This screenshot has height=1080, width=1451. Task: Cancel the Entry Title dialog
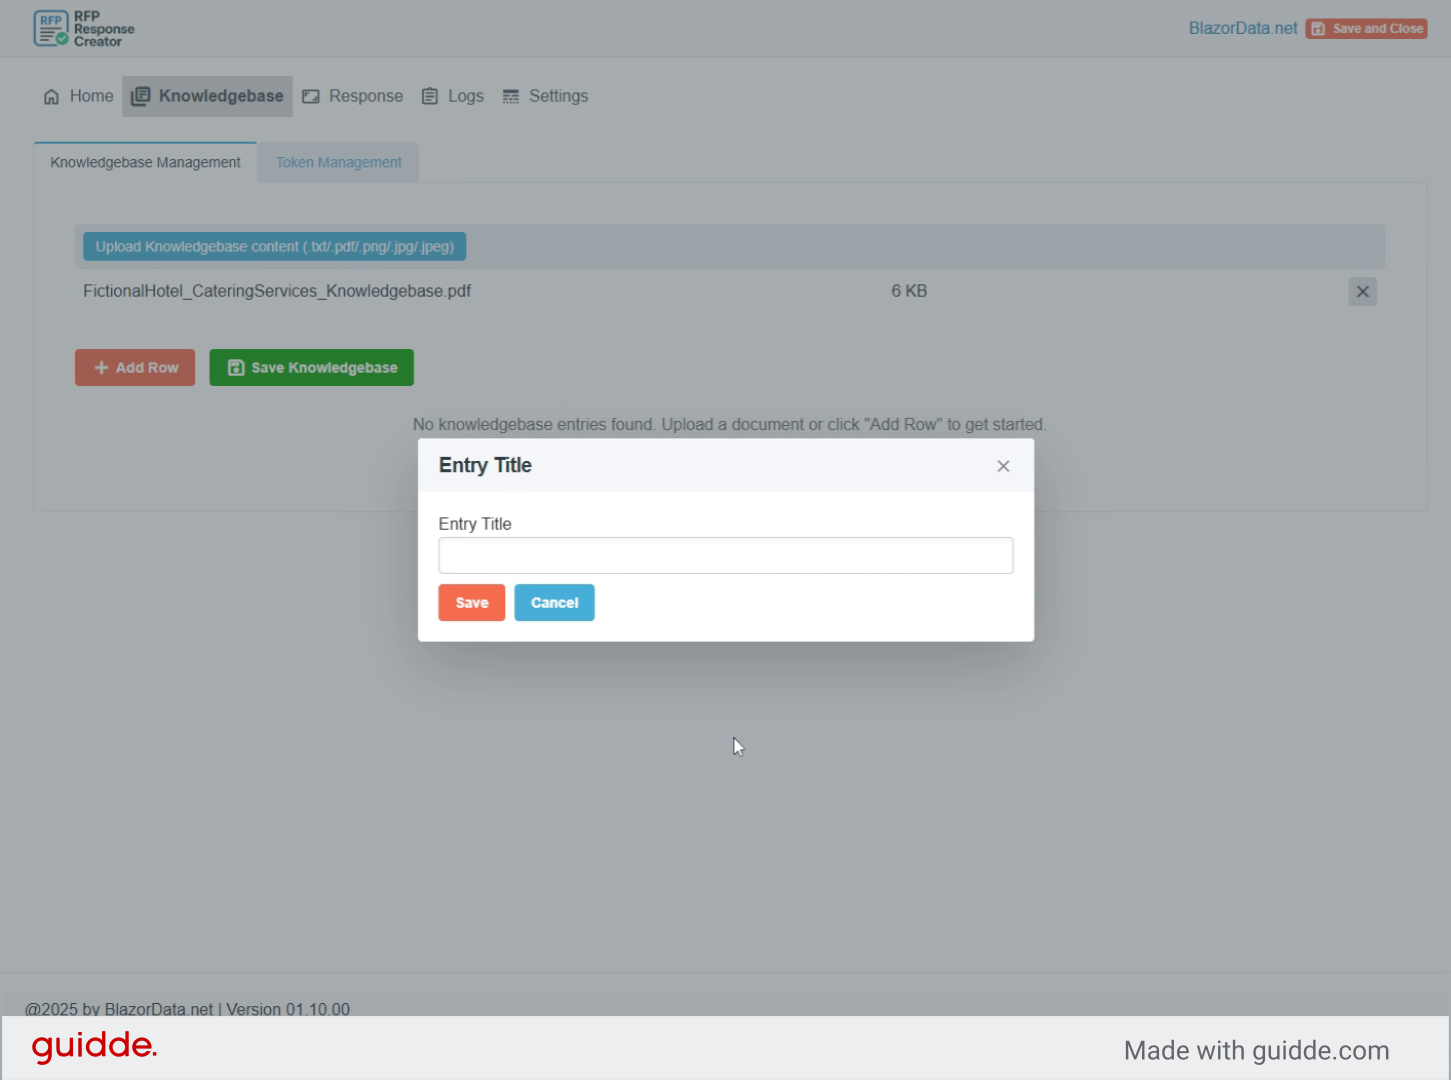point(554,602)
